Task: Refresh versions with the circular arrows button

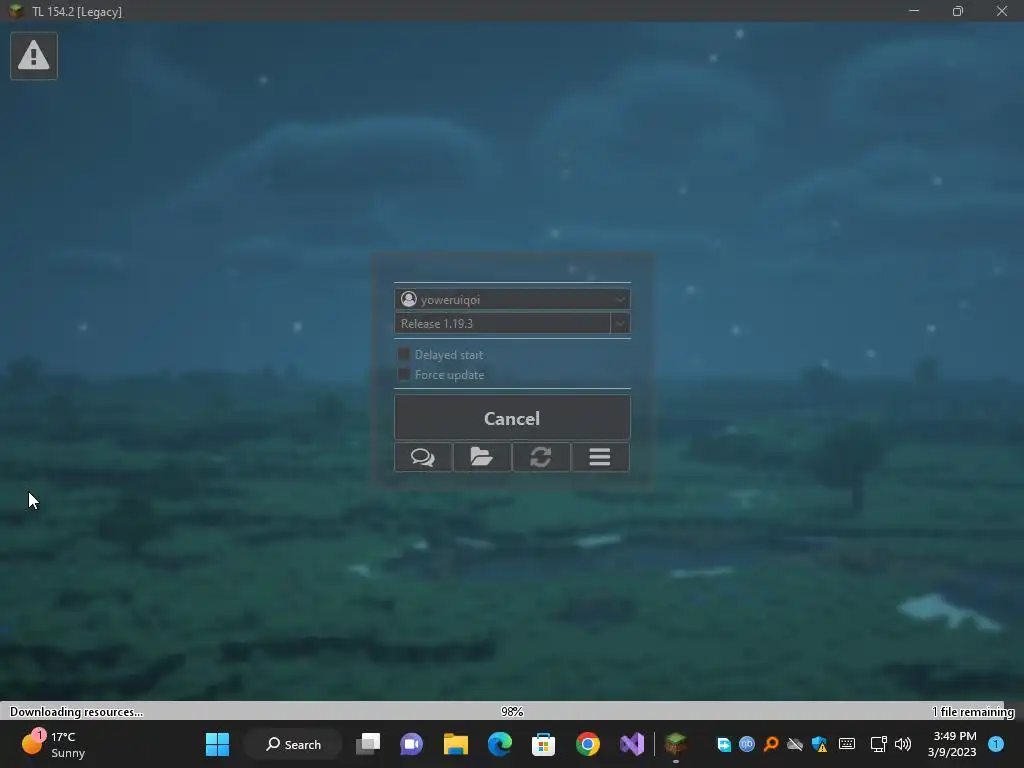Action: point(541,456)
